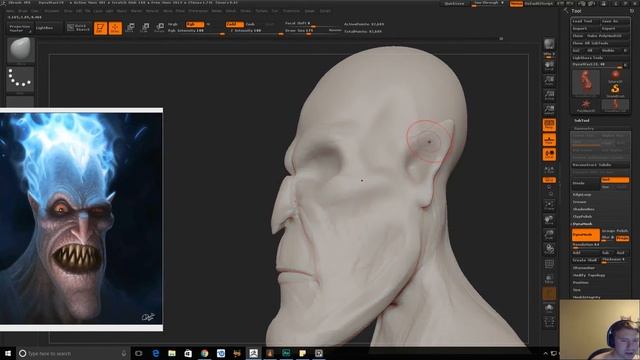
Task: Open the Alpha menu
Action: 10,11
